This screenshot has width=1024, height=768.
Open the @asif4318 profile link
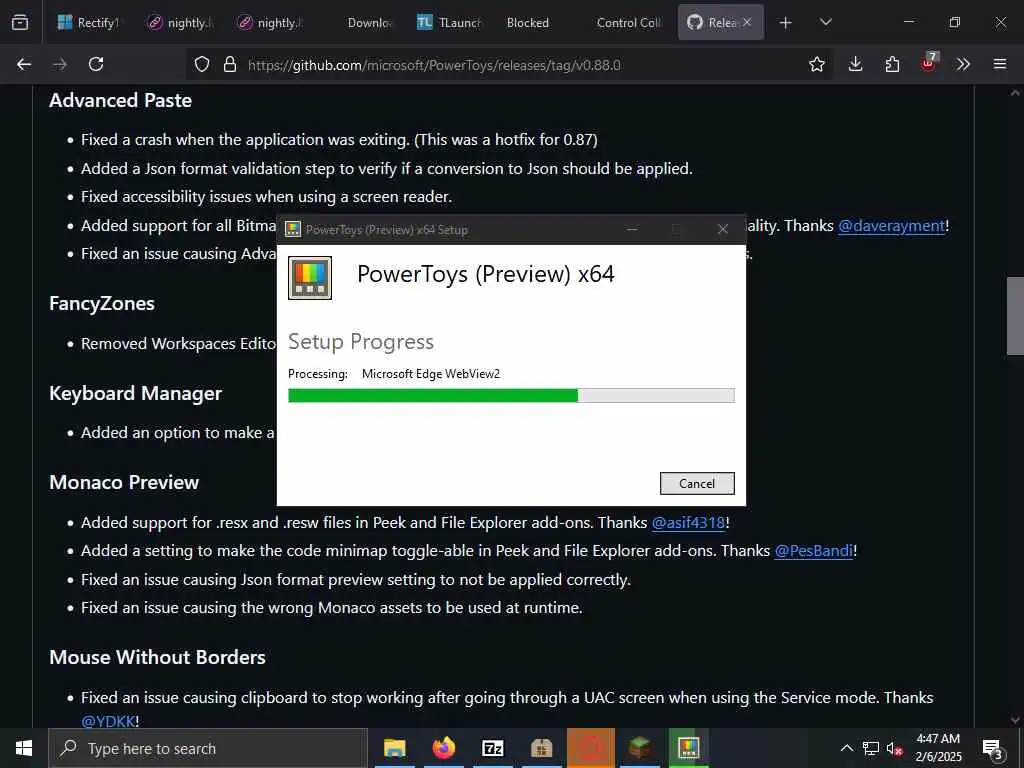[688, 523]
